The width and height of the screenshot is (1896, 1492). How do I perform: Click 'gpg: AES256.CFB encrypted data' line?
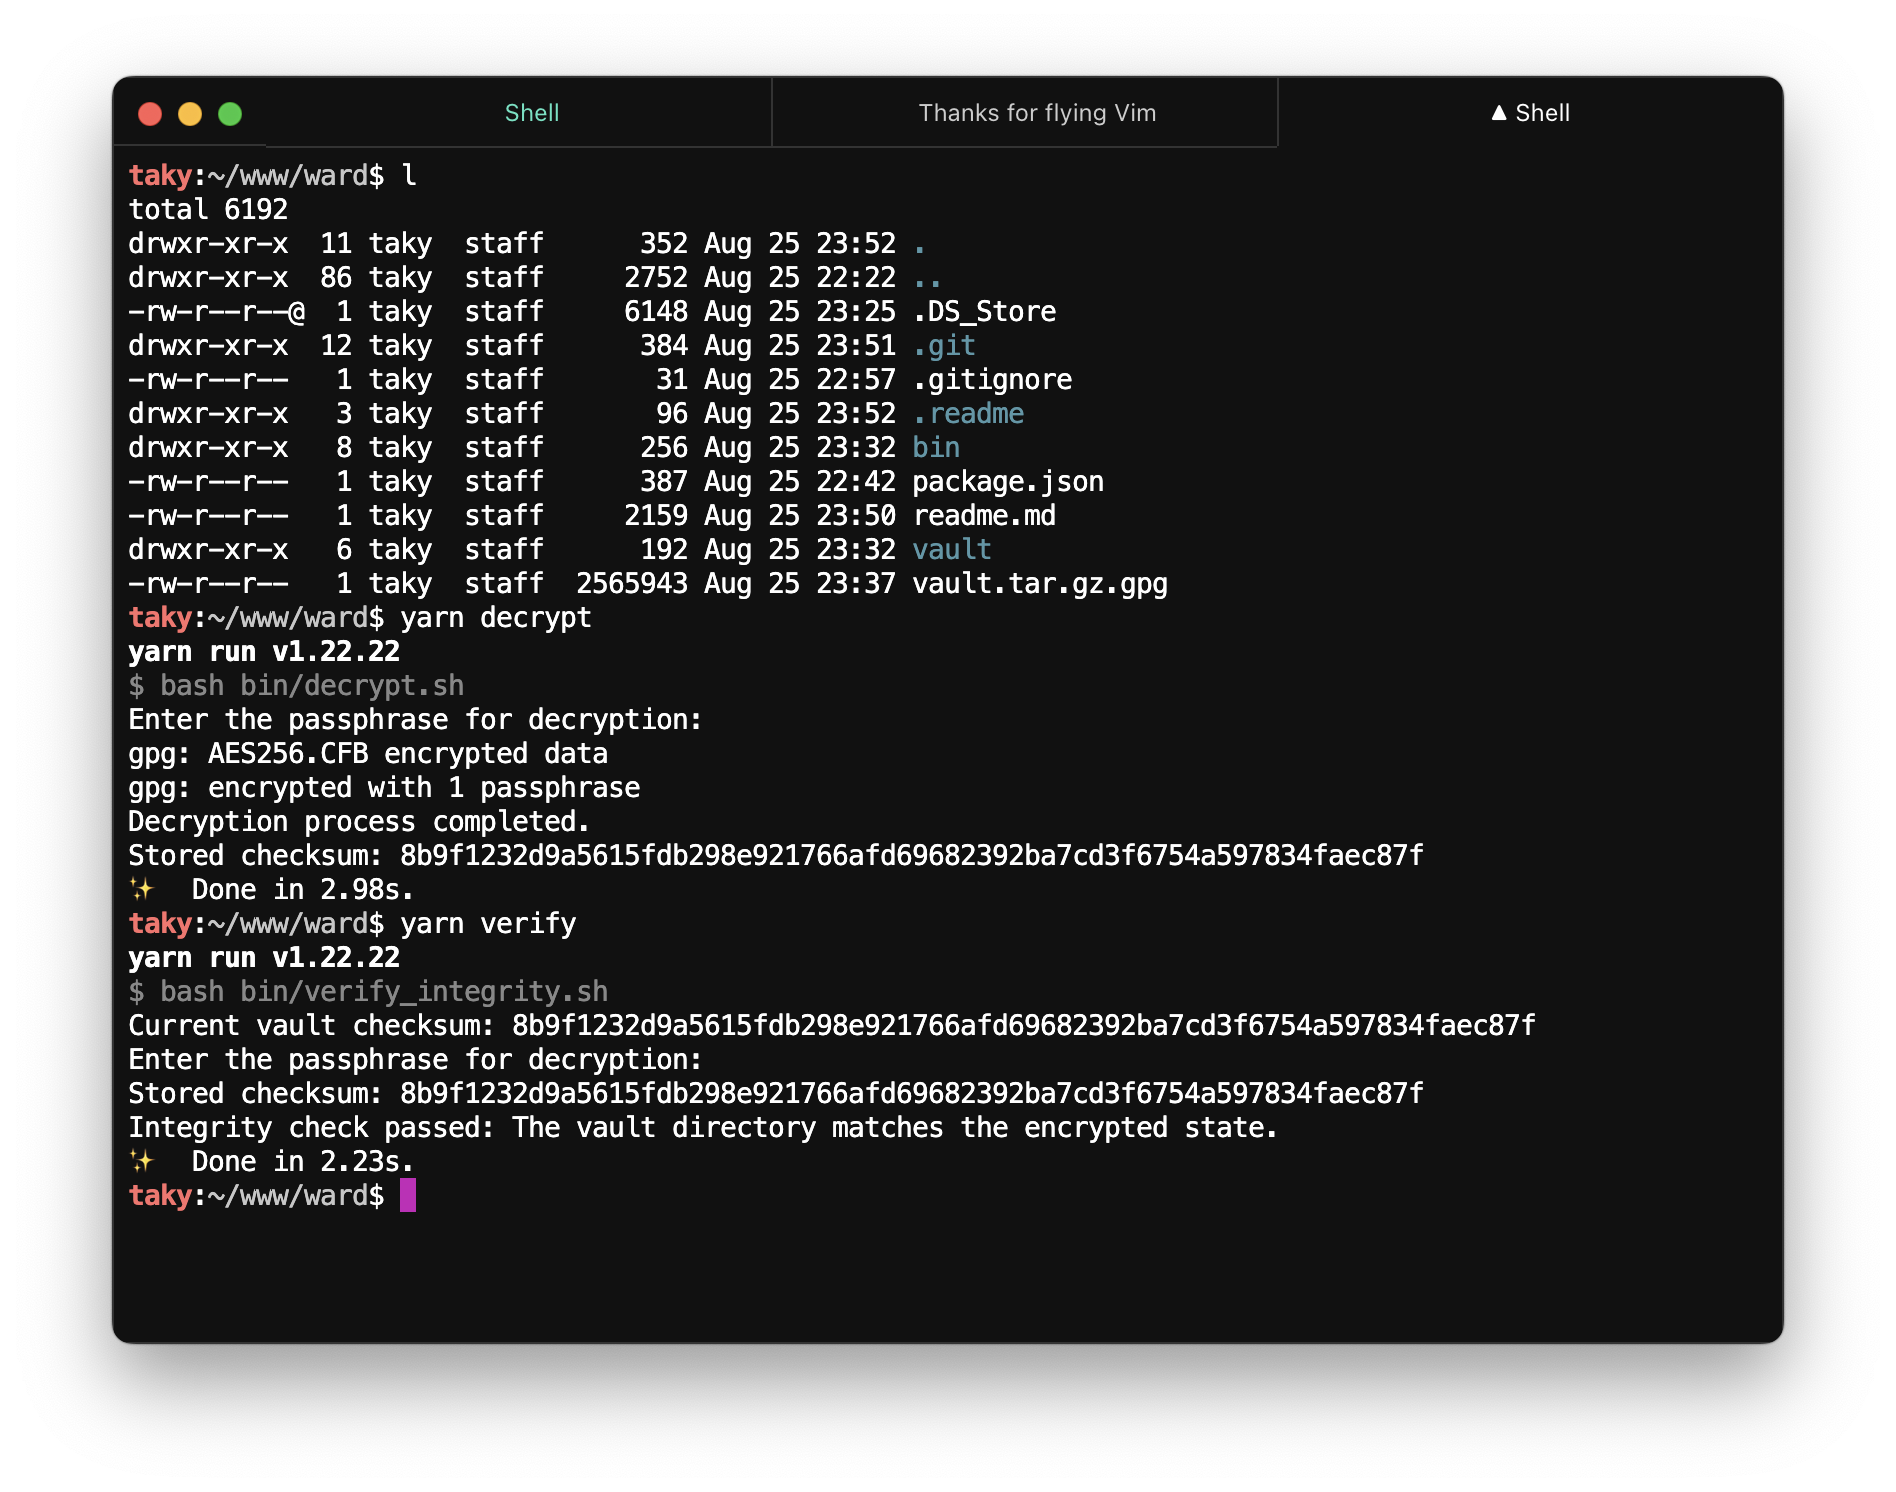[368, 753]
